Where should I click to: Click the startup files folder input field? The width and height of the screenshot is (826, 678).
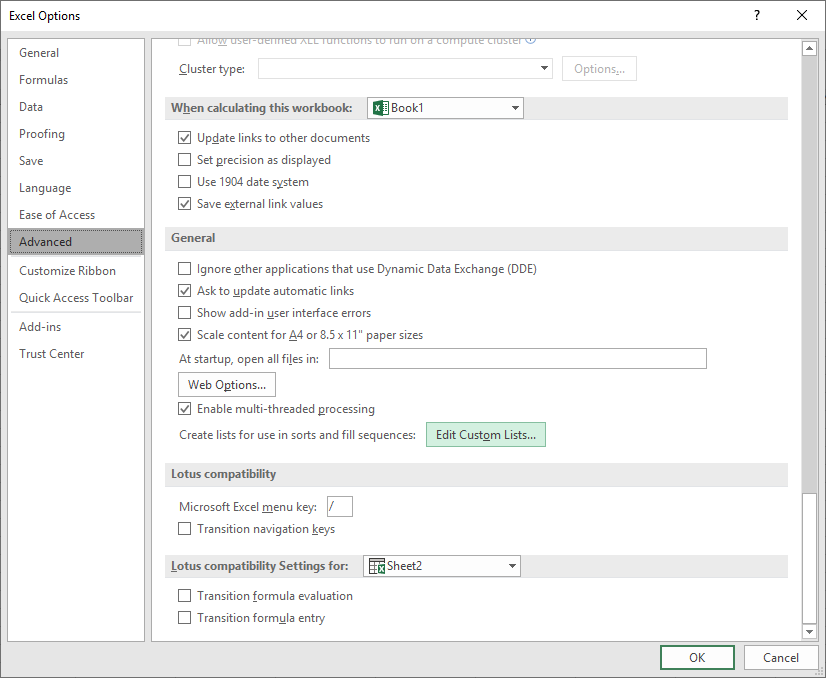517,359
